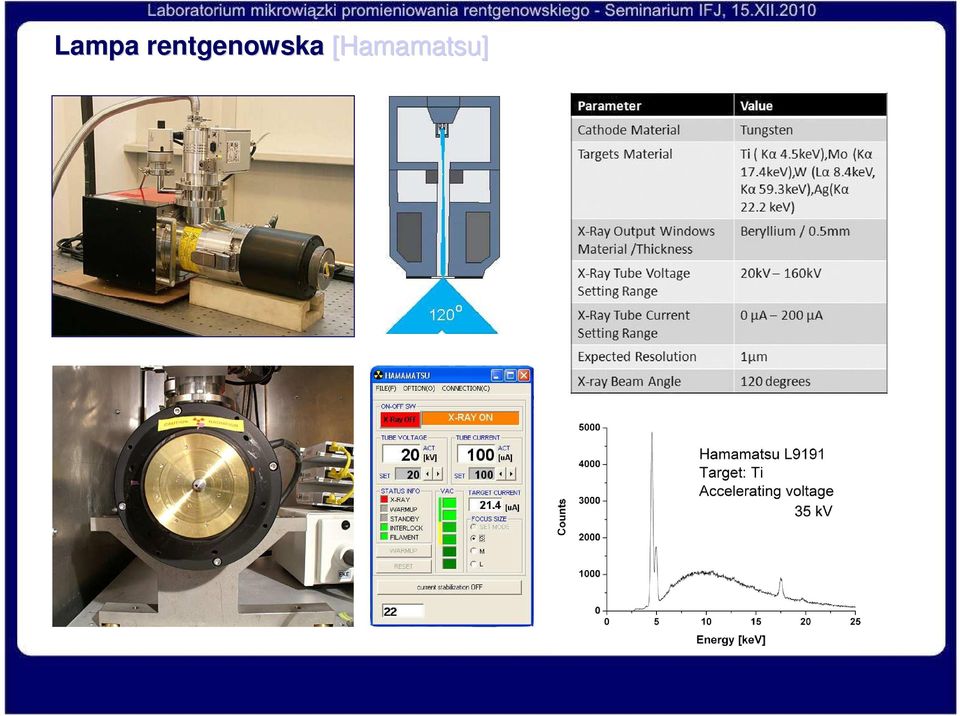Click the 'Lampa rentgenowska' slide title

point(189,46)
